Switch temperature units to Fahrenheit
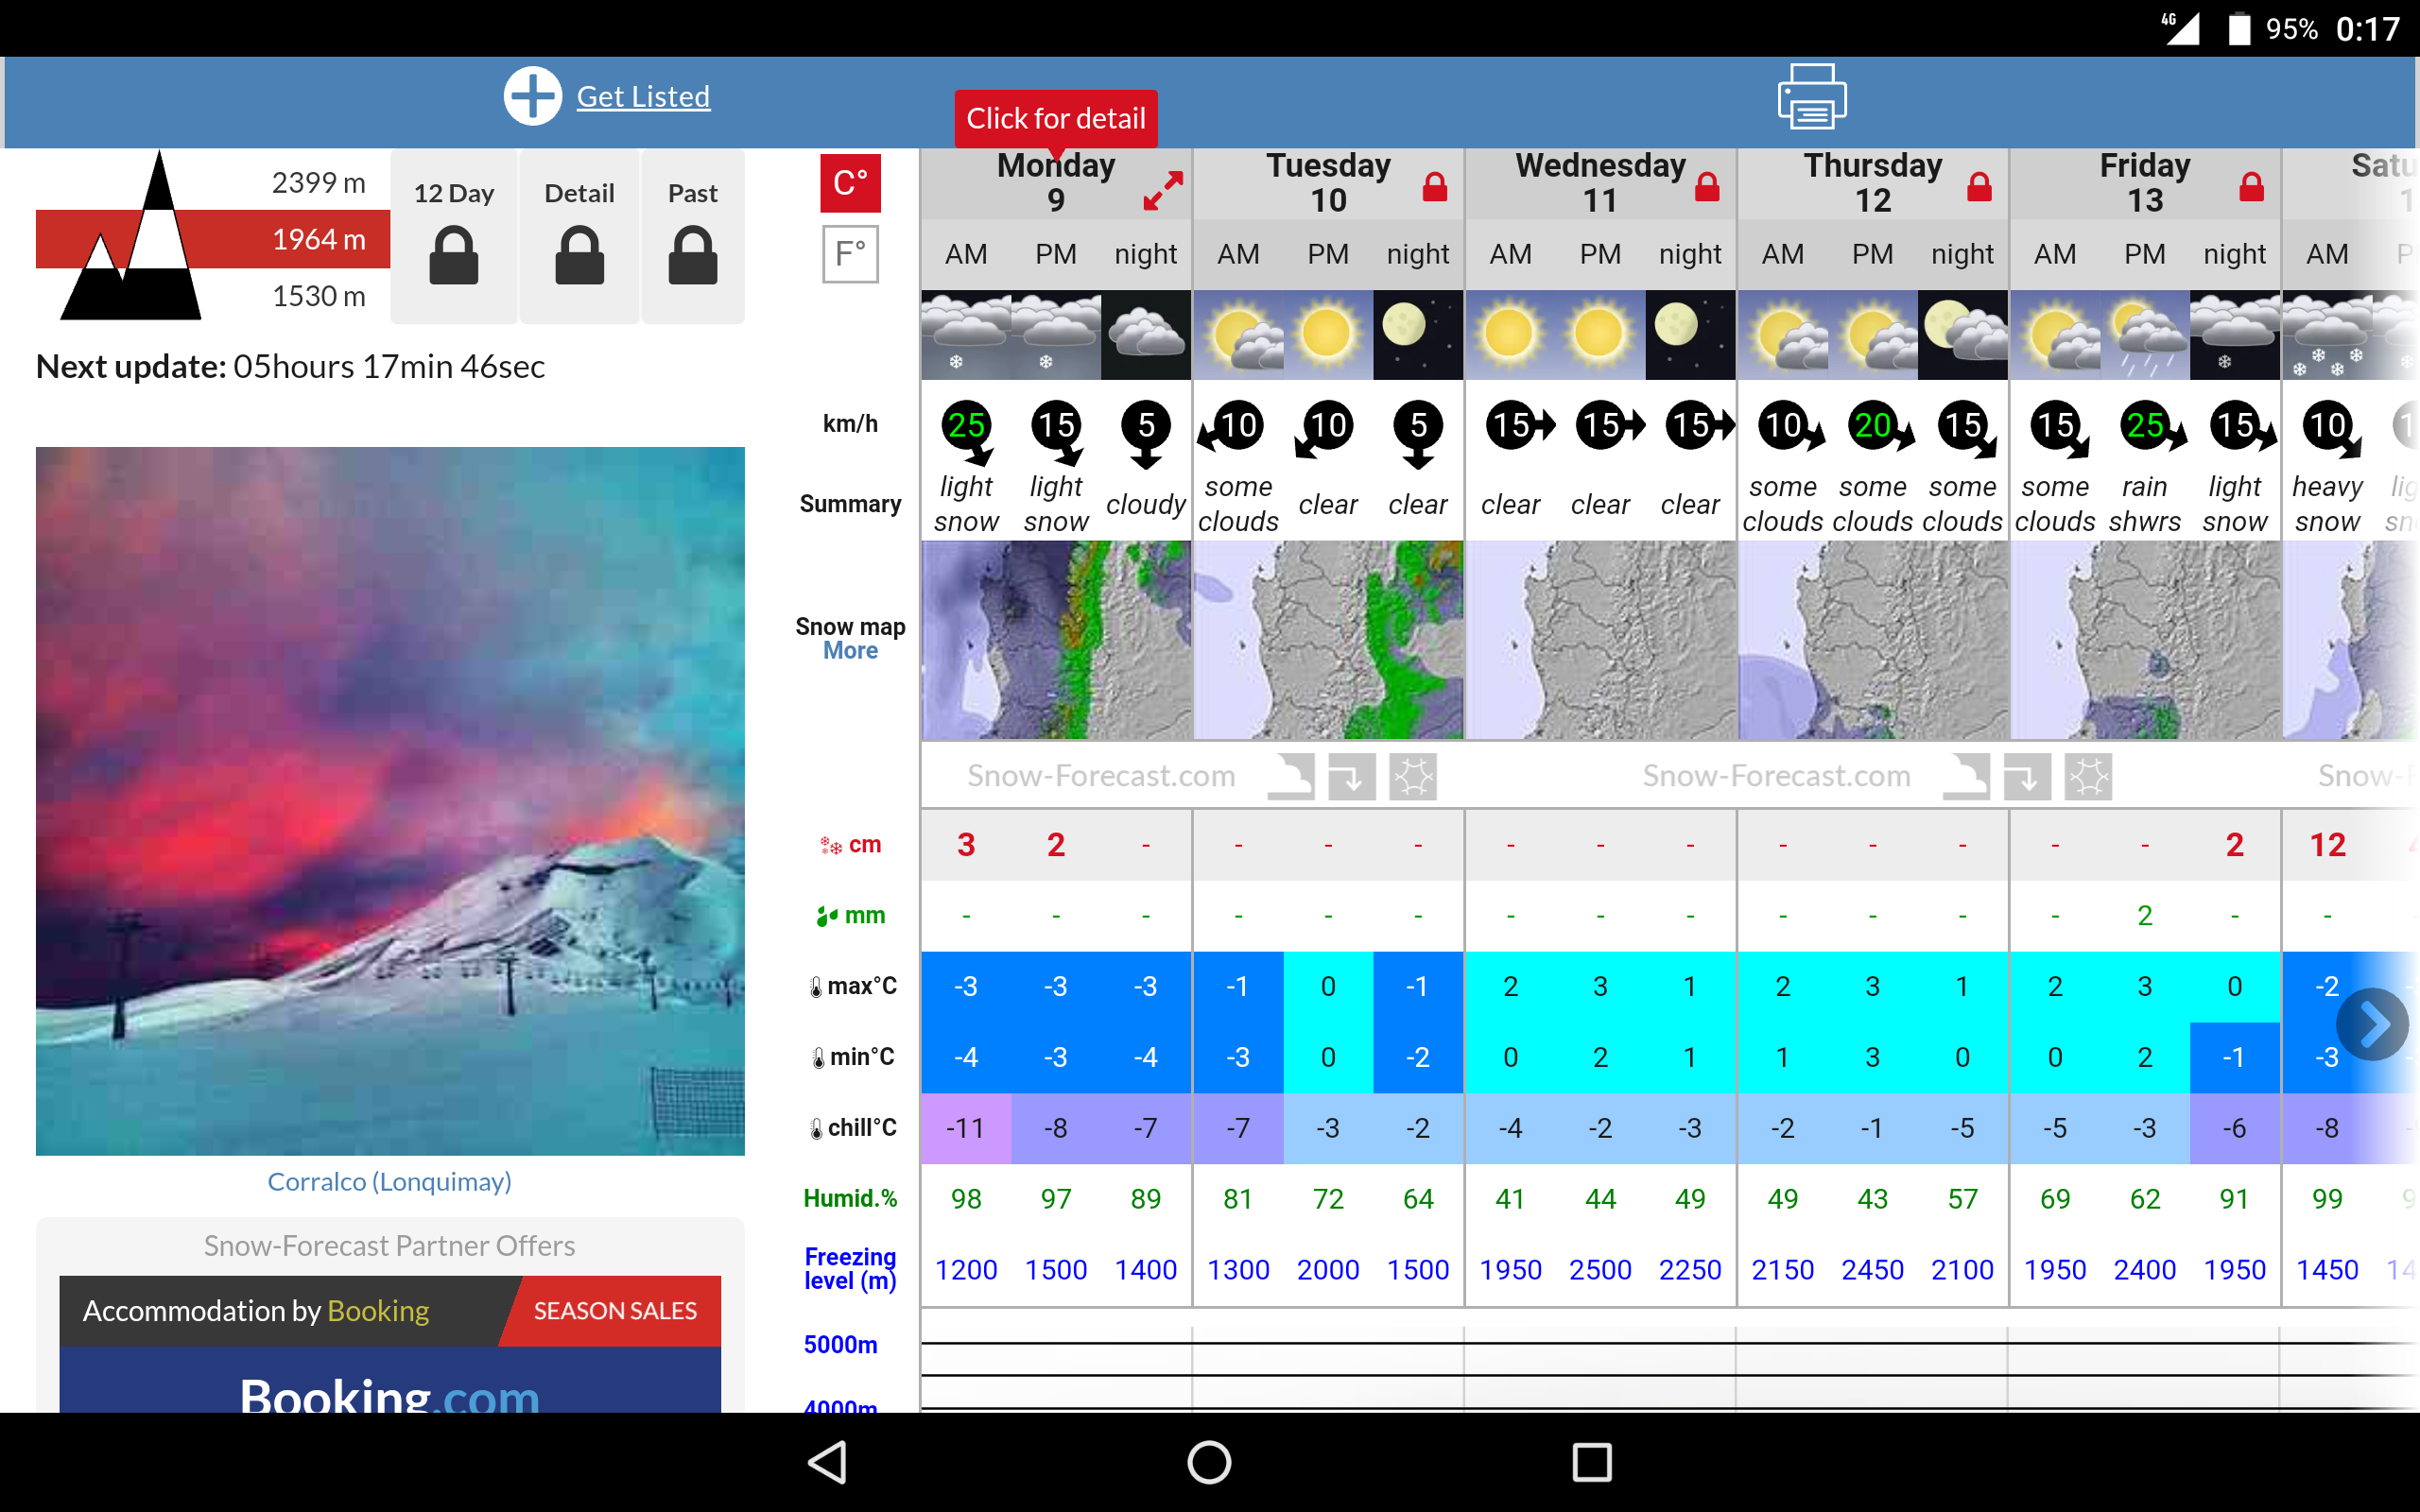Screen dimensions: 2420x1512 tap(850, 254)
